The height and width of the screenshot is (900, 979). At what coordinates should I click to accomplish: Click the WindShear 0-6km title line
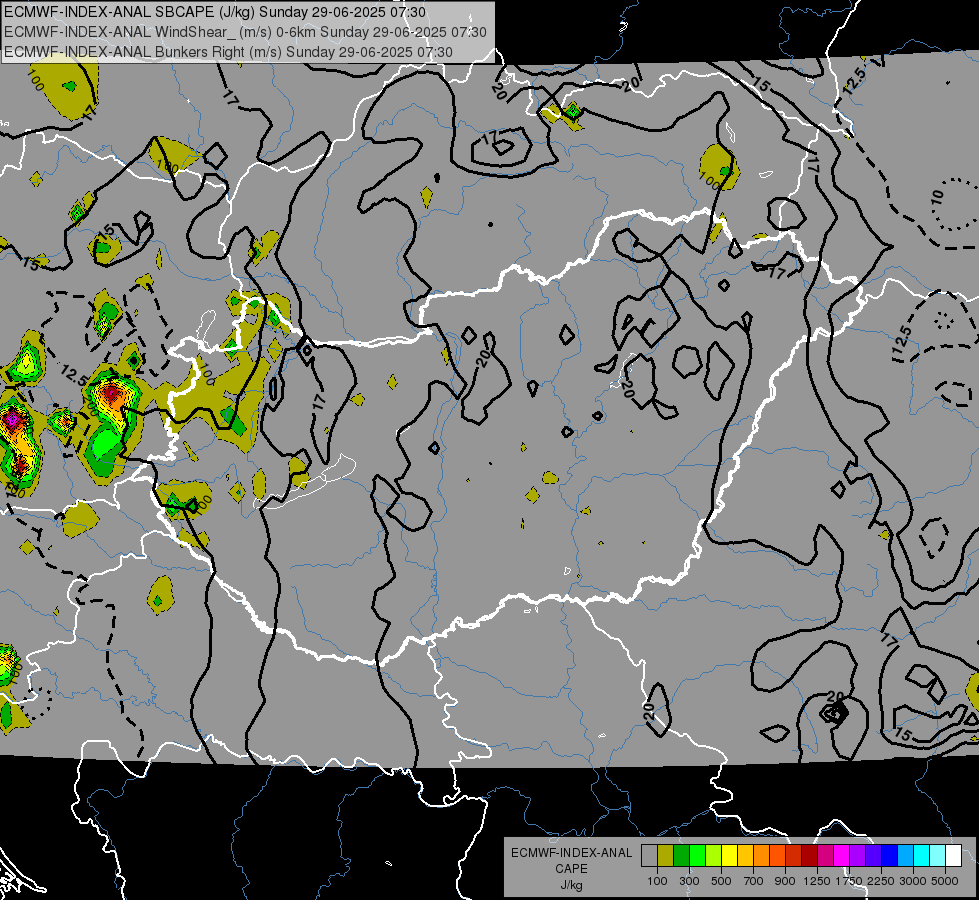tap(245, 32)
